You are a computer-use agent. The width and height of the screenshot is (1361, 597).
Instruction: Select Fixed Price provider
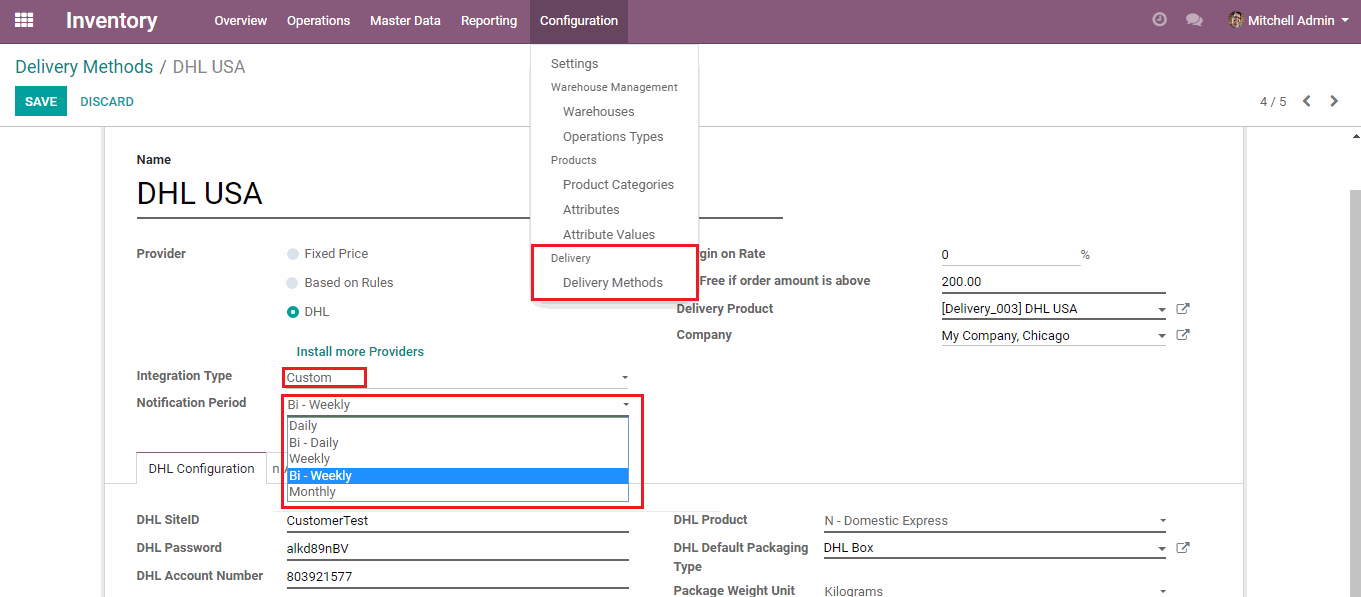click(293, 254)
